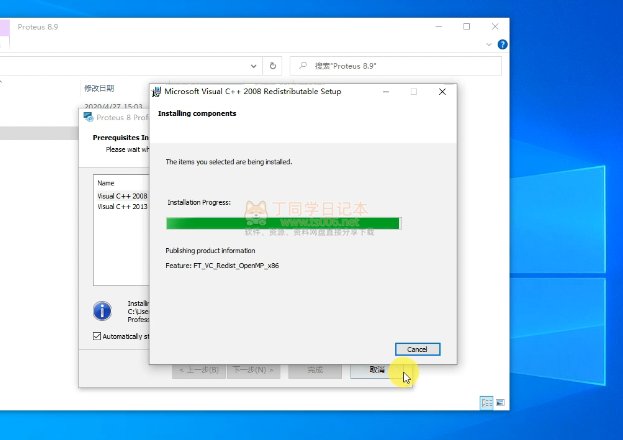The image size is (623, 440).
Task: Click the 下一步(N) button in Proteus installer
Action: click(x=253, y=370)
